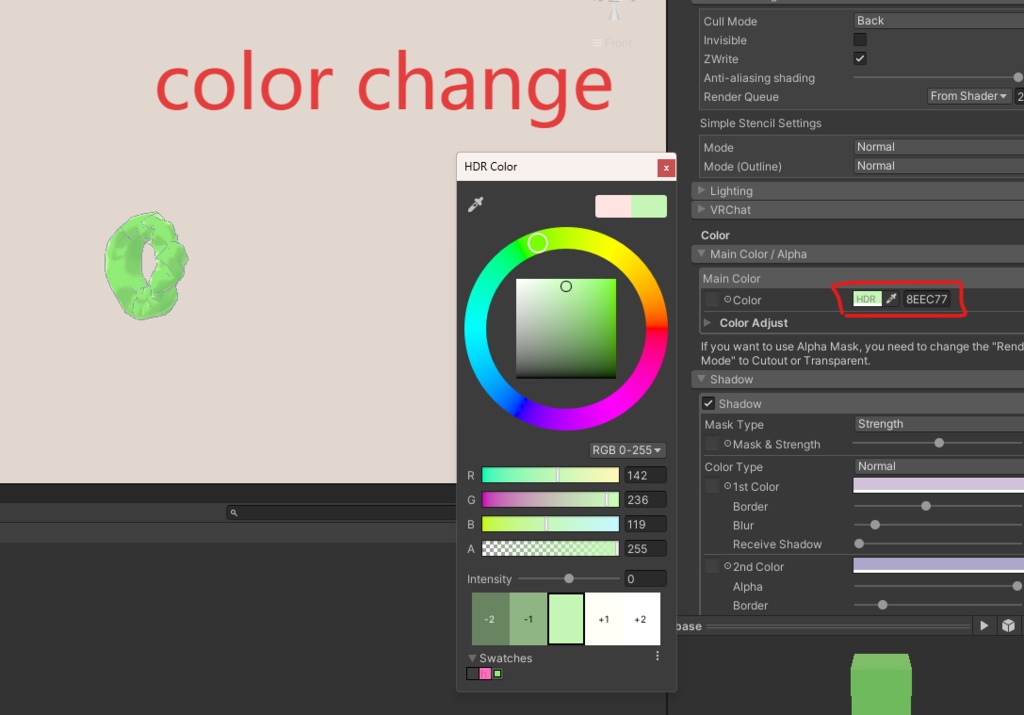The height and width of the screenshot is (715, 1024).
Task: Click the texture picker circle beside Mask & Strength
Action: point(727,444)
